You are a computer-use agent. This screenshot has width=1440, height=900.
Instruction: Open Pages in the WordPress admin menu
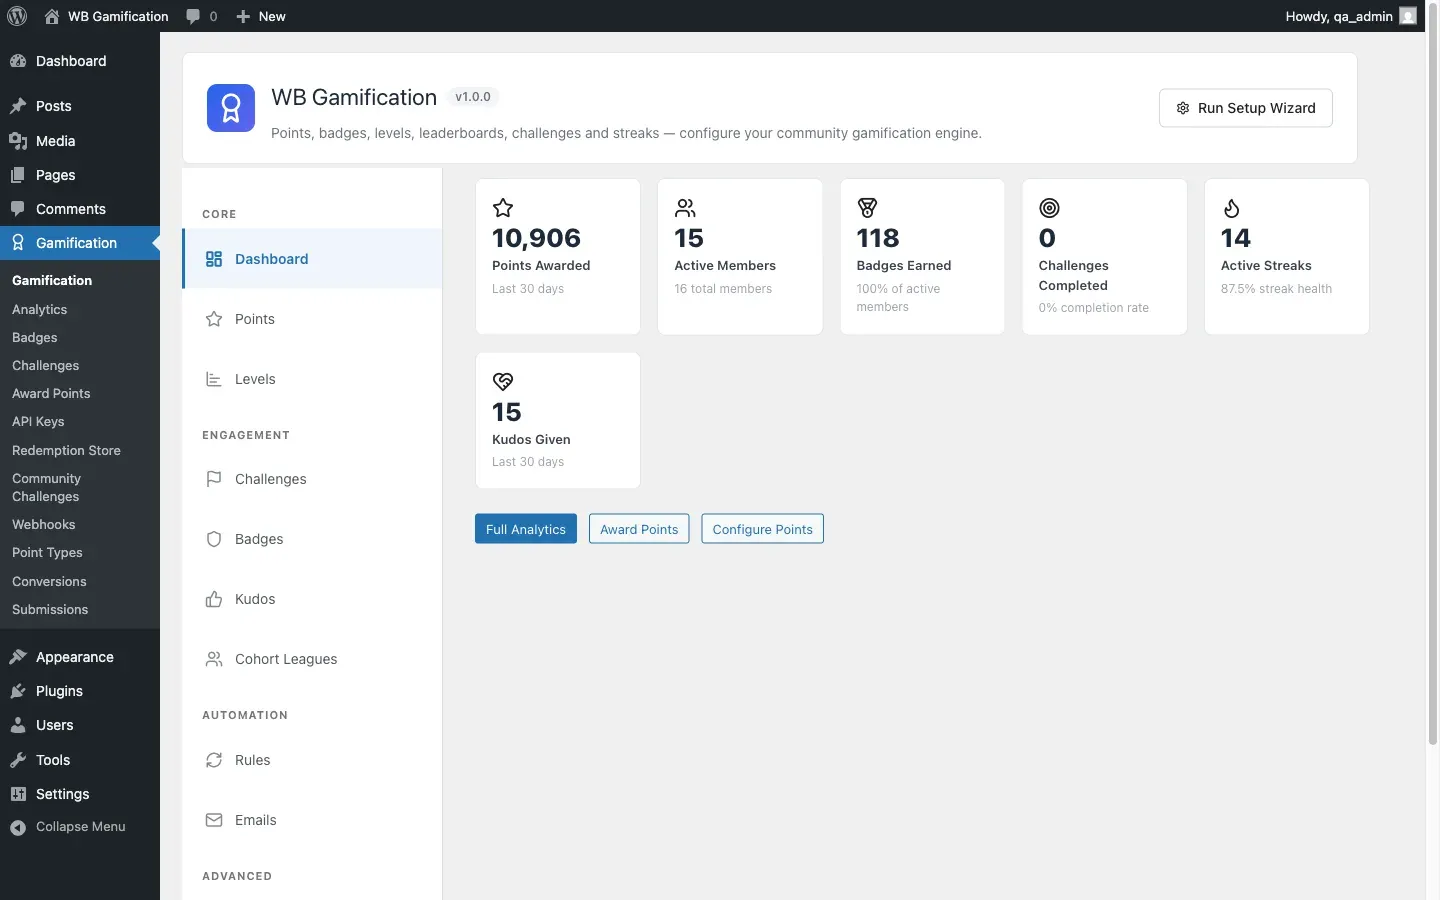tap(80, 175)
